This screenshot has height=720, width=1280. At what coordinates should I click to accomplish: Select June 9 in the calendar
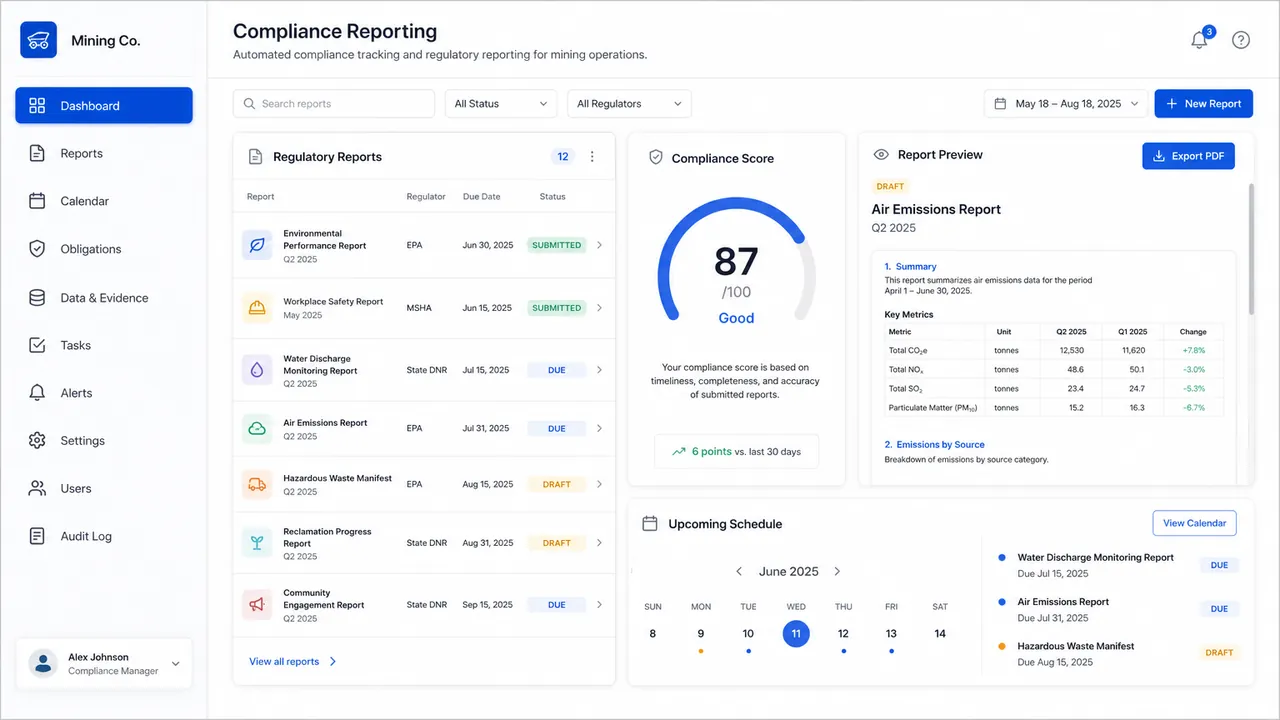click(x=701, y=634)
